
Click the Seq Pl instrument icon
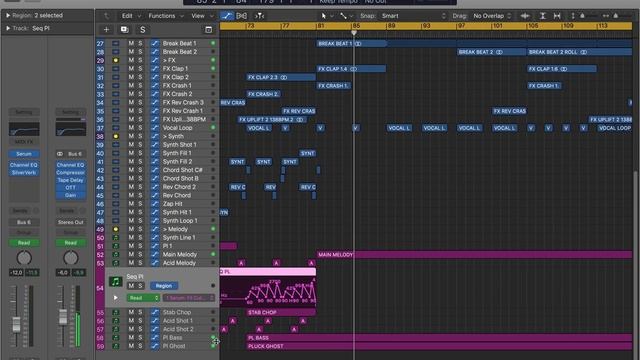(x=116, y=281)
